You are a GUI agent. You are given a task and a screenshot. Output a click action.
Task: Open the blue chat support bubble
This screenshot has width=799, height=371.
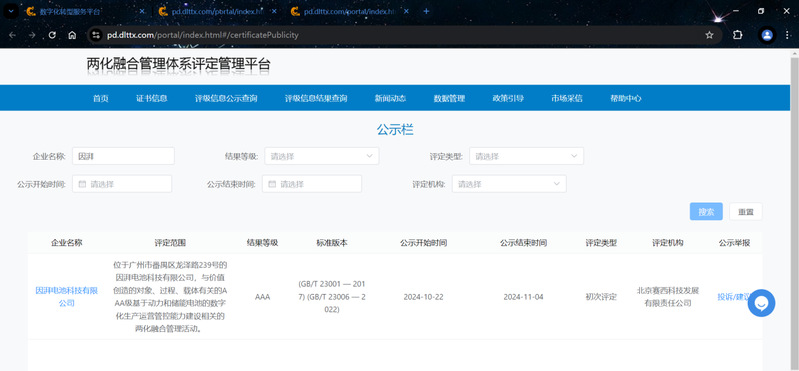coord(761,303)
